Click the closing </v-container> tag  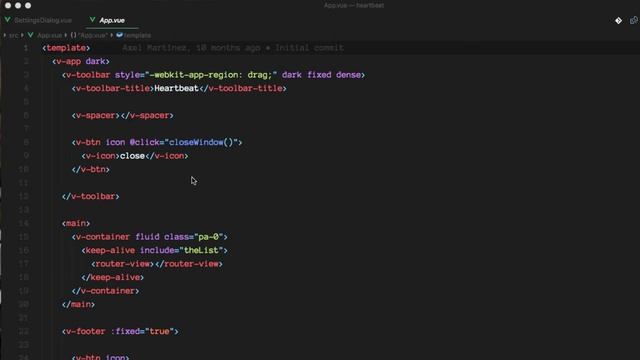pyautogui.click(x=105, y=291)
